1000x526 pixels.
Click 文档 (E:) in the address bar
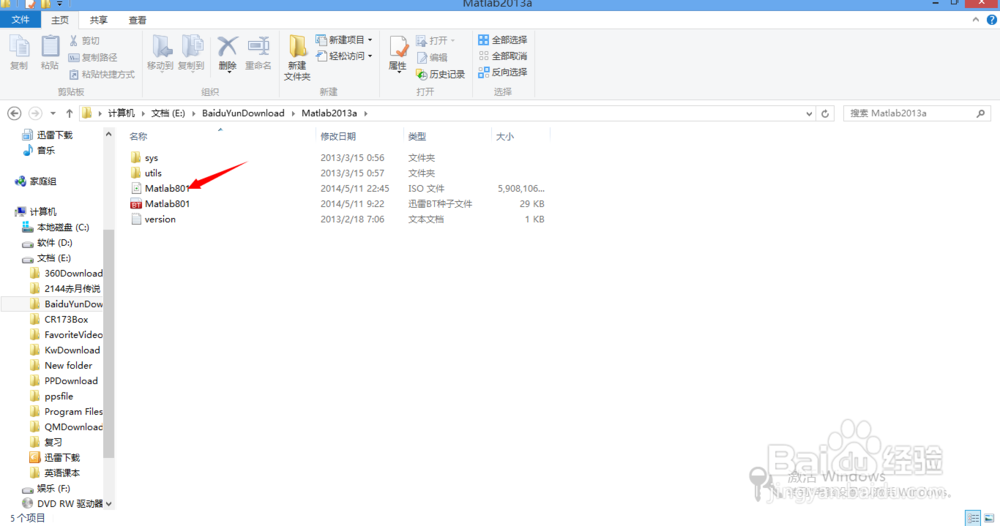[x=168, y=113]
